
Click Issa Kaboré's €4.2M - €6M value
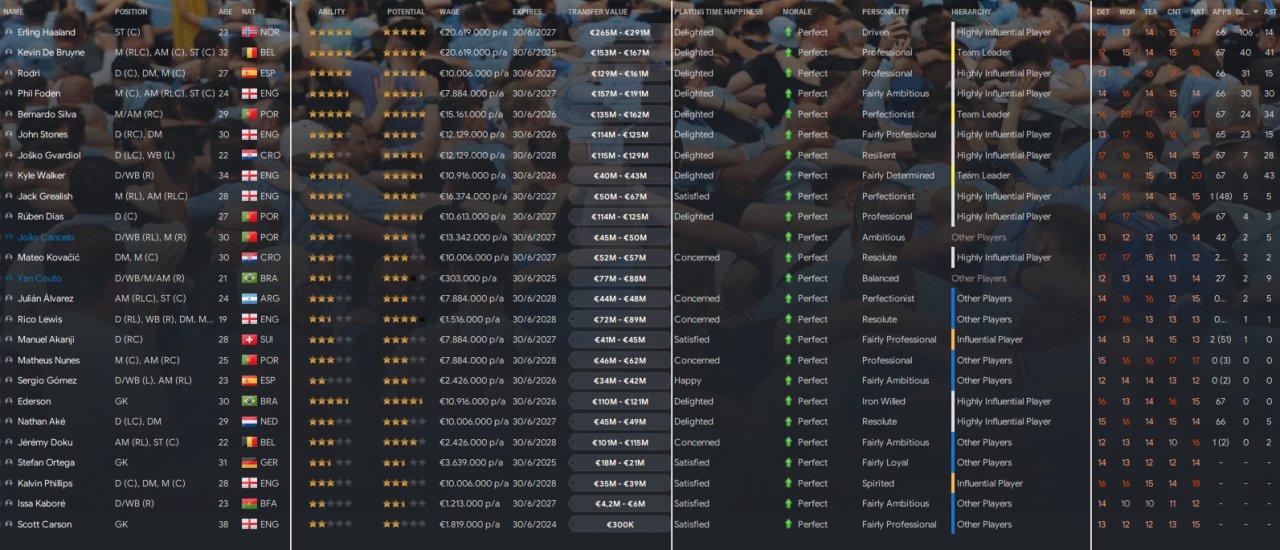coord(619,503)
